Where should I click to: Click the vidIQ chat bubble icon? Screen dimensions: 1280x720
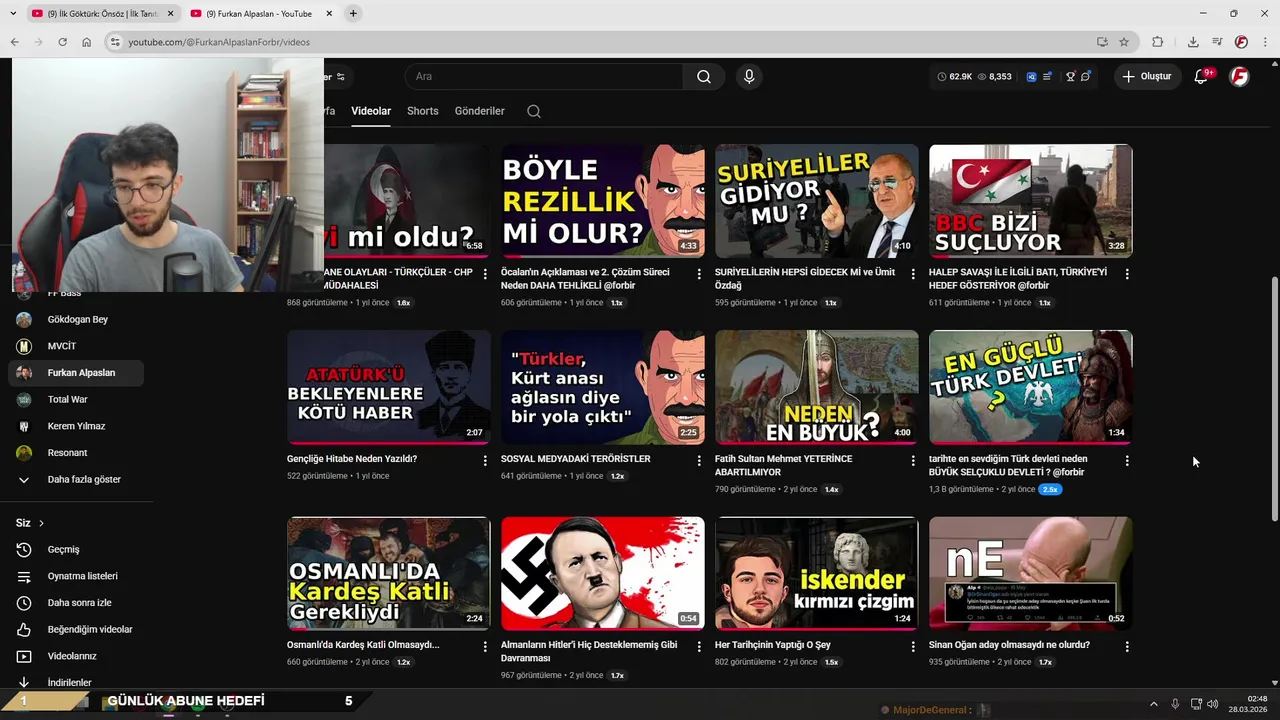point(1086,77)
